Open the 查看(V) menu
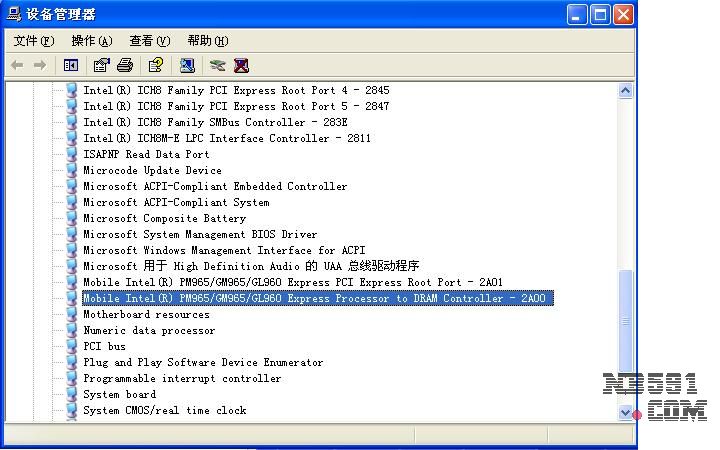 point(149,41)
